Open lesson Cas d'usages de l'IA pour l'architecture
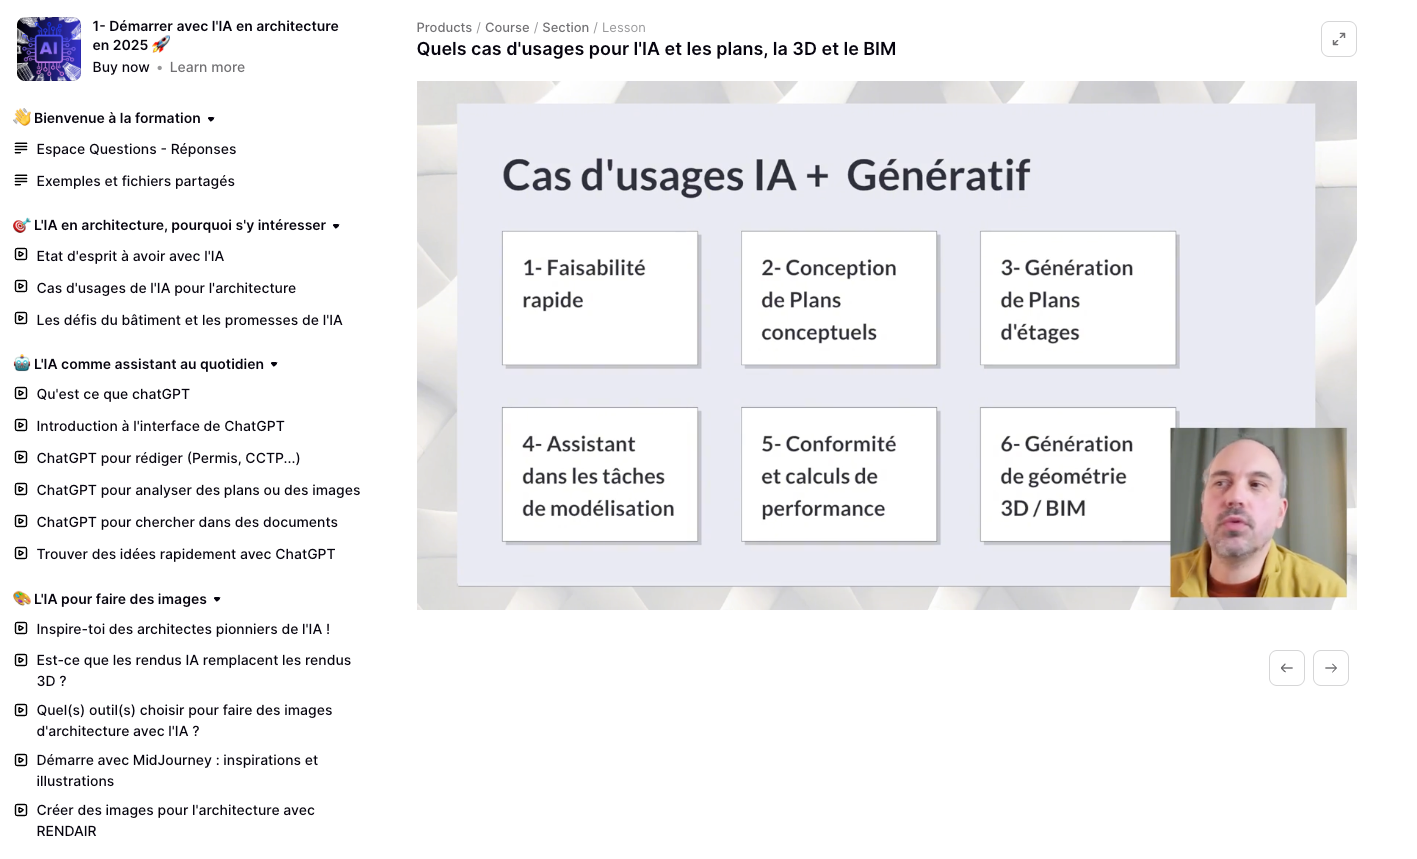 click(166, 288)
